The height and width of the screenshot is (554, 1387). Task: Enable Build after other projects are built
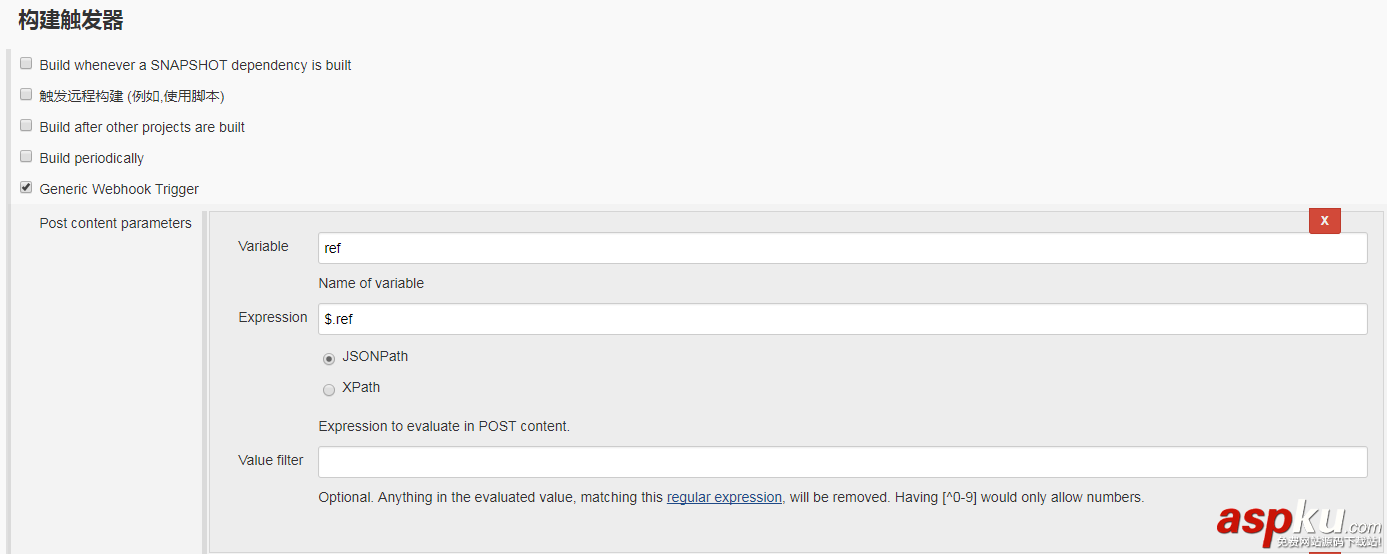click(26, 126)
